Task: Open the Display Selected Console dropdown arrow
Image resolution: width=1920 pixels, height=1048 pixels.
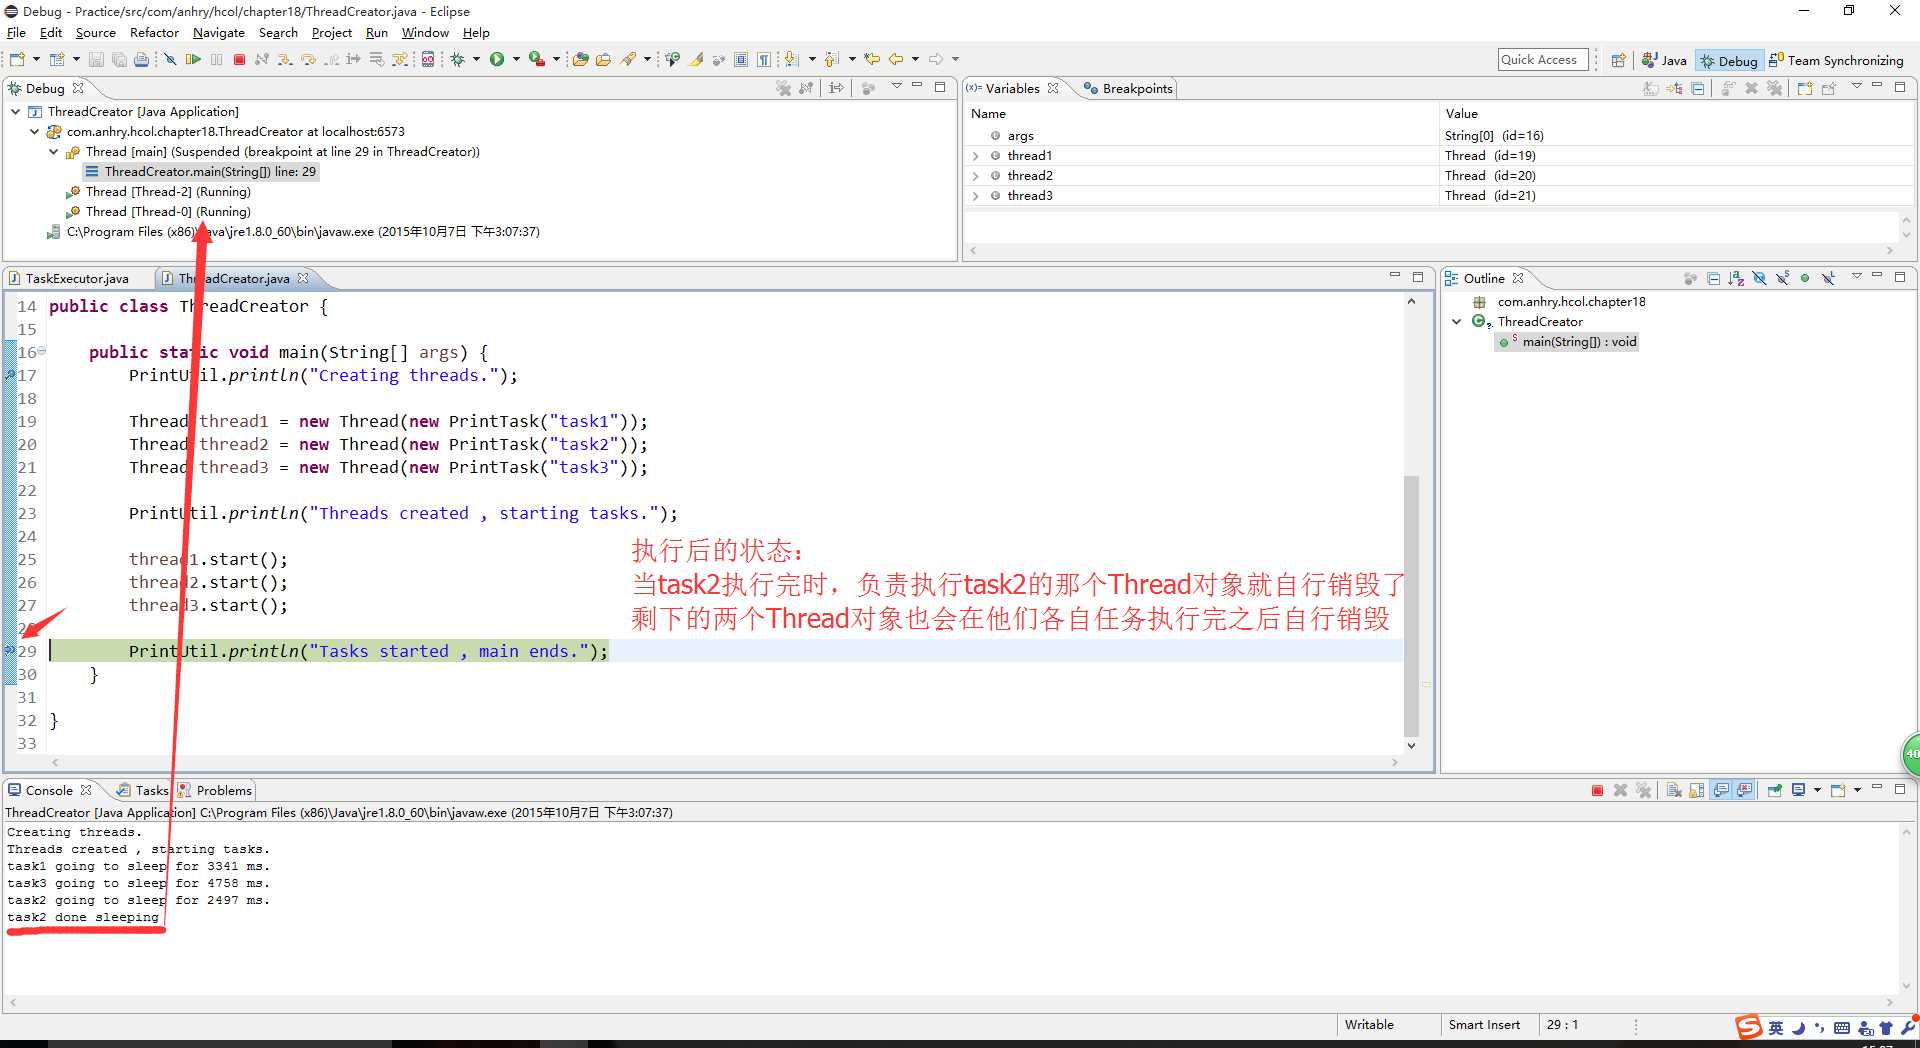Action: [x=1817, y=790]
